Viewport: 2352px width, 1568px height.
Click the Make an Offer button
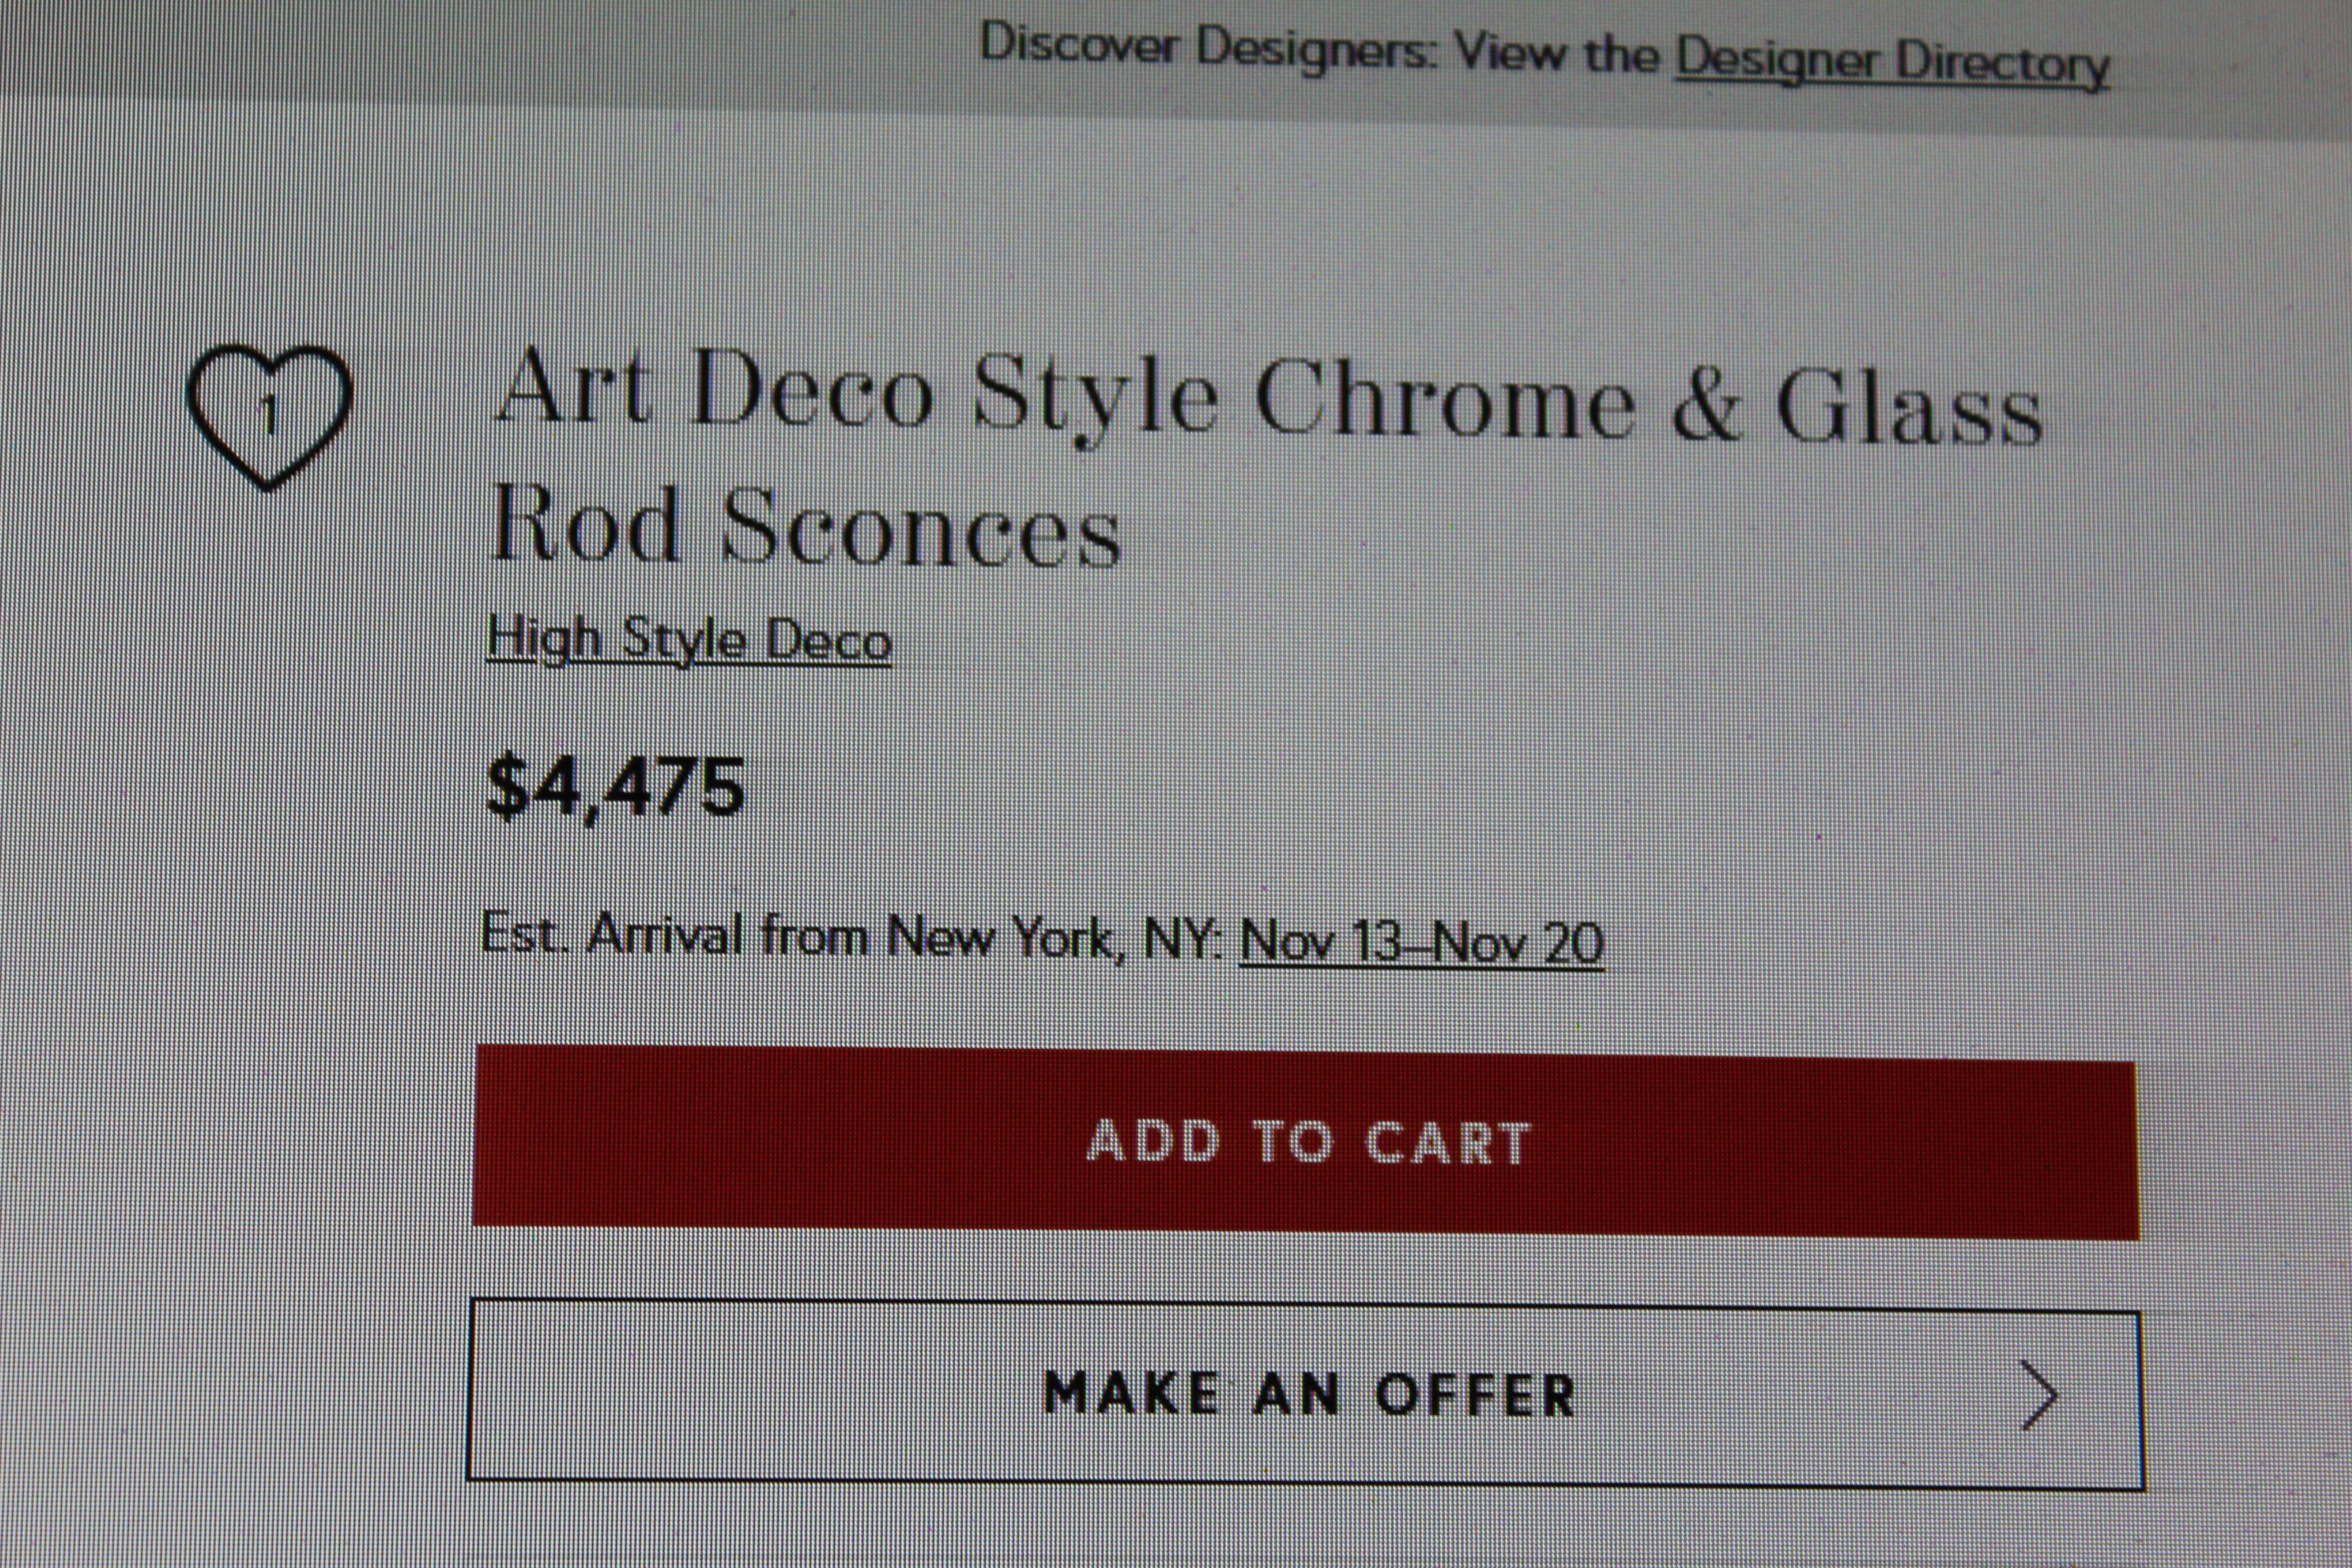pos(1305,1393)
